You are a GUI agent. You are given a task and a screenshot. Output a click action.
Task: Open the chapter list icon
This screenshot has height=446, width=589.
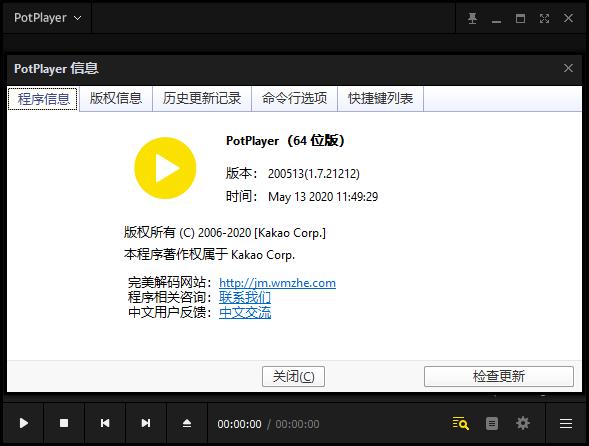coord(492,423)
